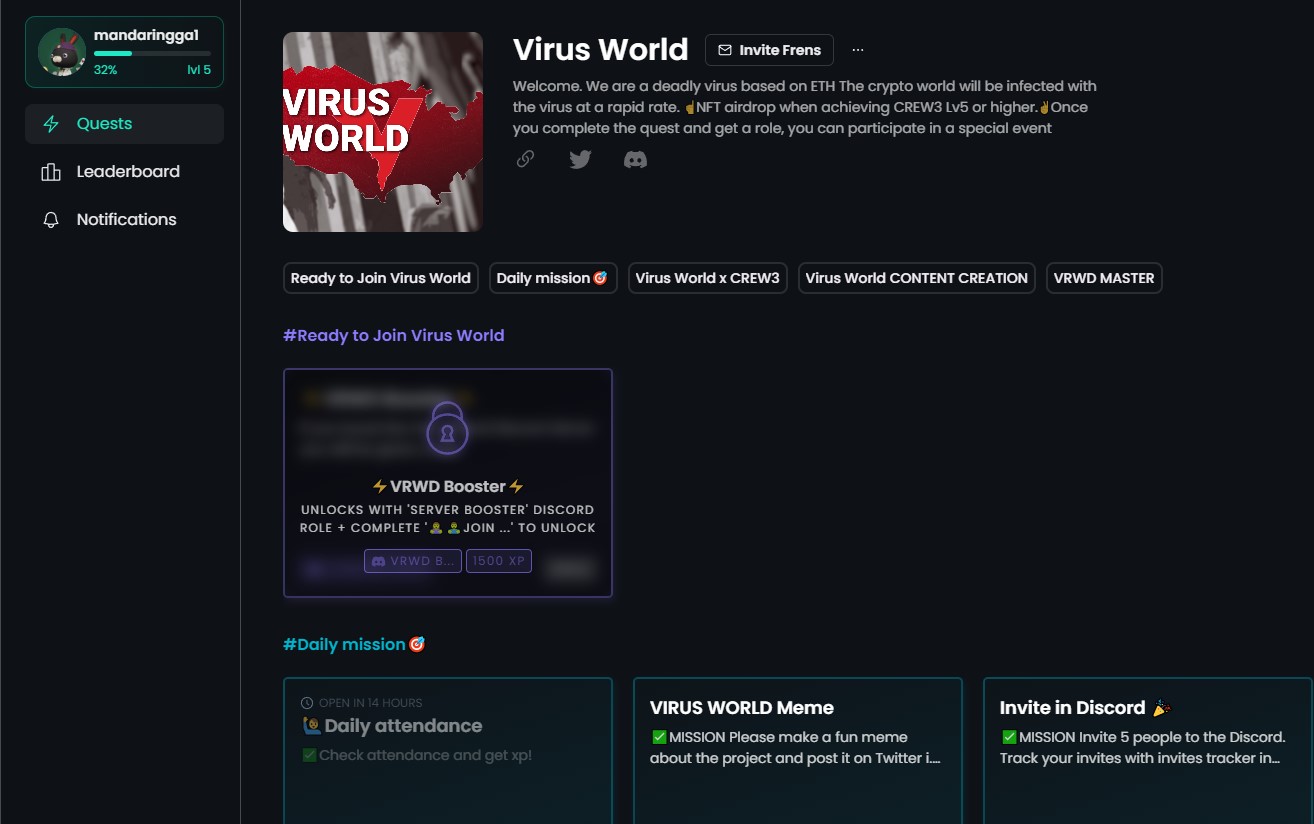1314x824 pixels.
Task: Click the 32% progress label
Action: coord(105,70)
